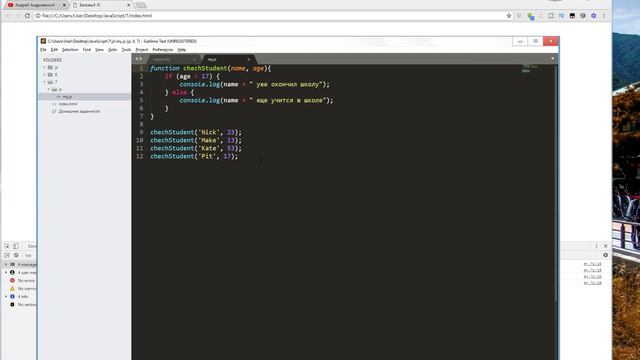Open a new Chrome tab
Viewport: 640px width, 360px height.
(141, 5)
